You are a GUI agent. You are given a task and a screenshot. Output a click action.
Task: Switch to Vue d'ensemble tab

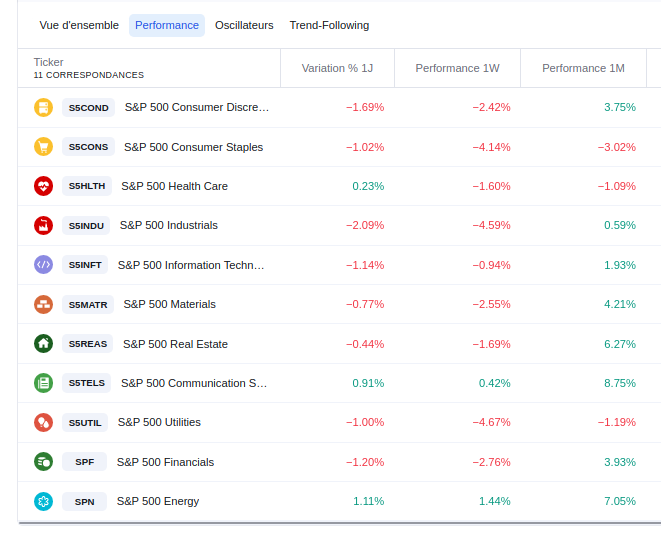pyautogui.click(x=79, y=25)
